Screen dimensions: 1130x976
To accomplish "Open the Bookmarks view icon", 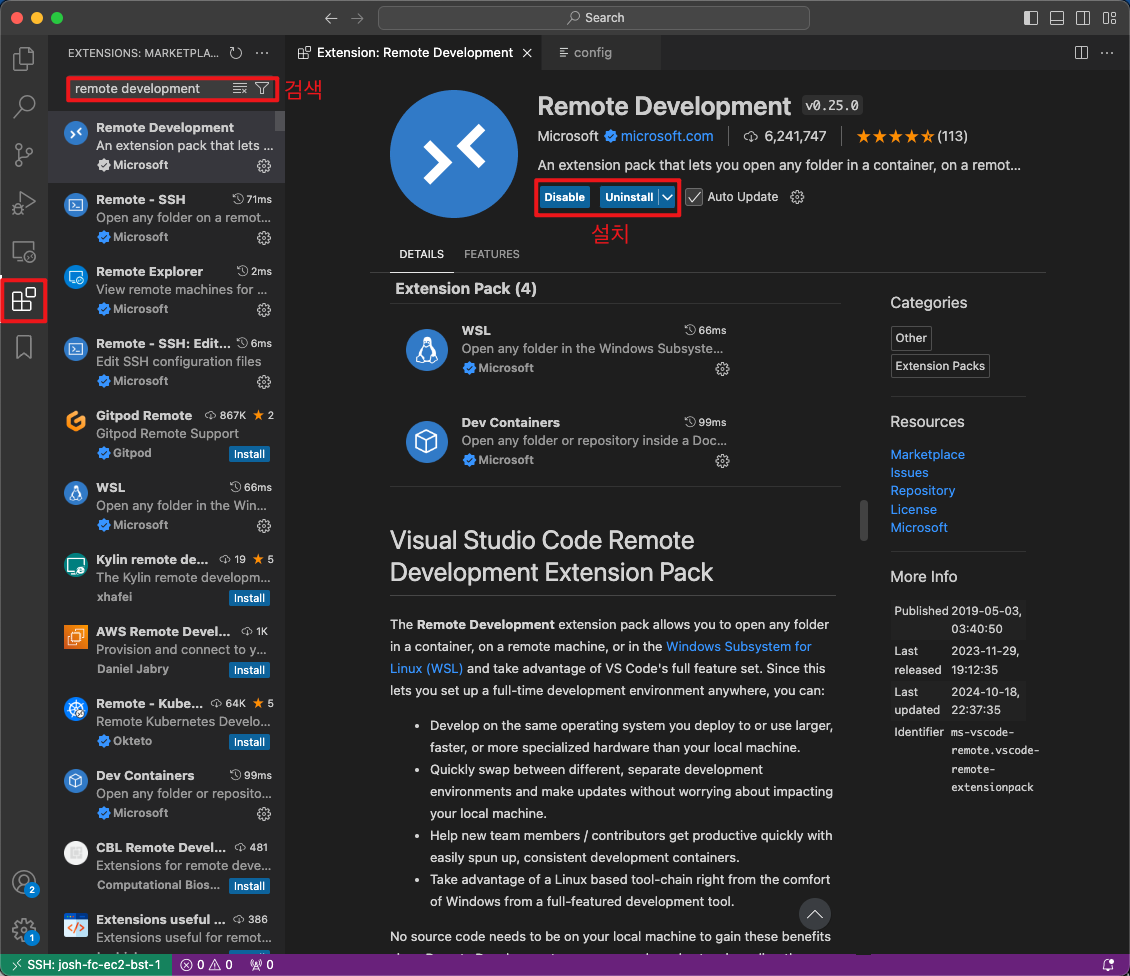I will coord(24,347).
